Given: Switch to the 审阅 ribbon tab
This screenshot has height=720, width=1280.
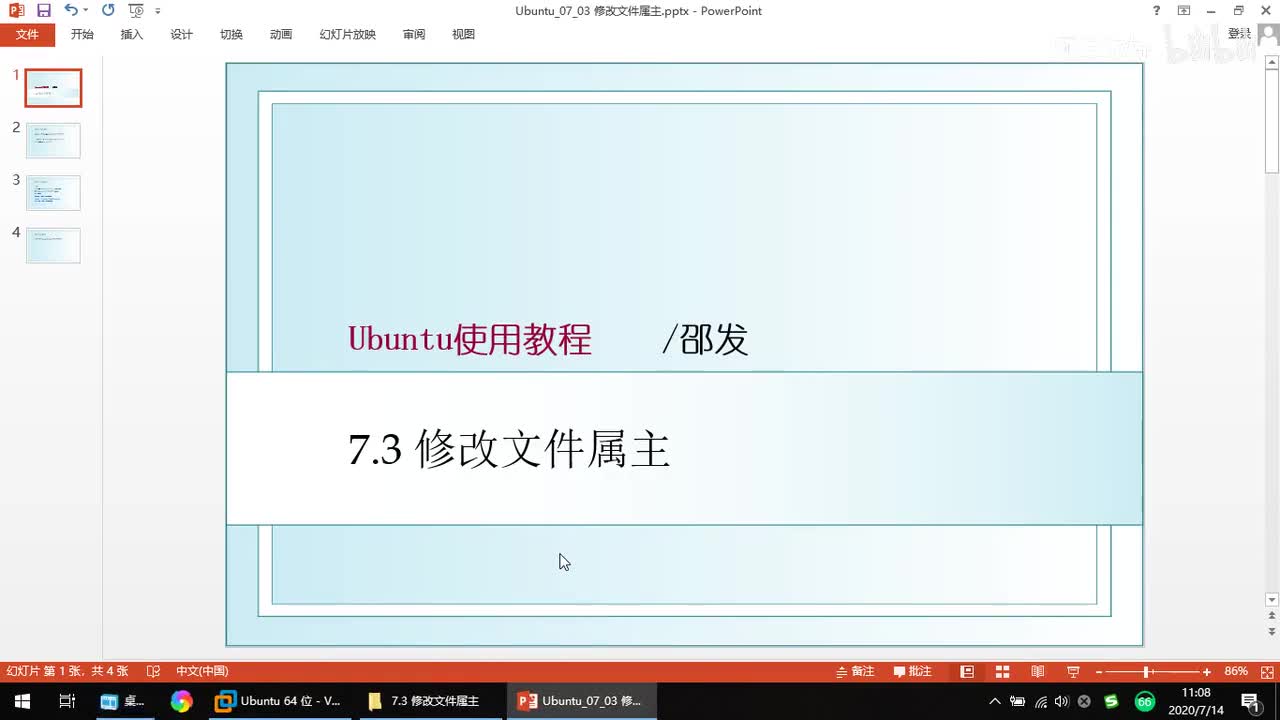Looking at the screenshot, I should pos(414,34).
